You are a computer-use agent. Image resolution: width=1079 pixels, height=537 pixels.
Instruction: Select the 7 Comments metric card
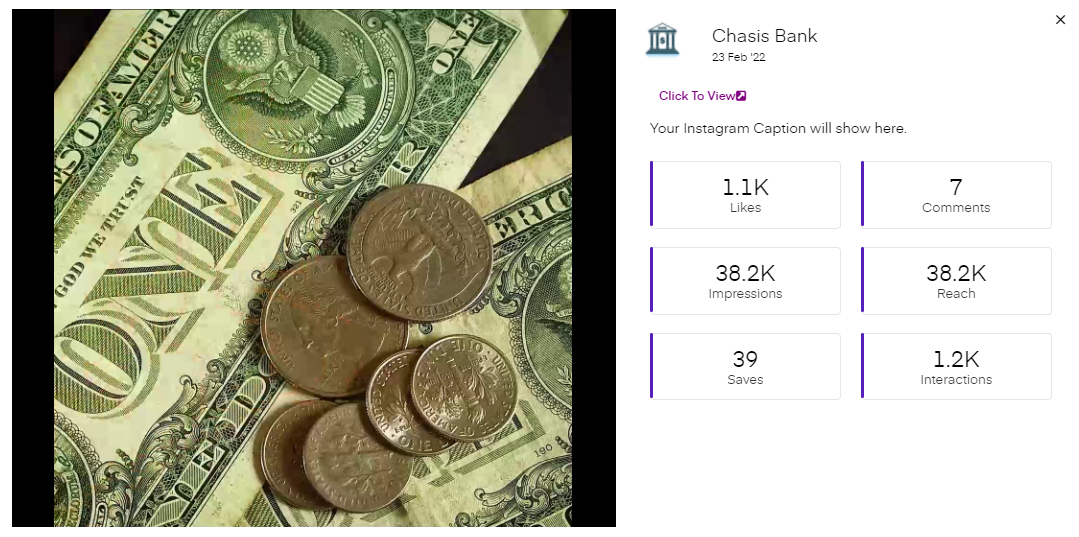(x=956, y=195)
